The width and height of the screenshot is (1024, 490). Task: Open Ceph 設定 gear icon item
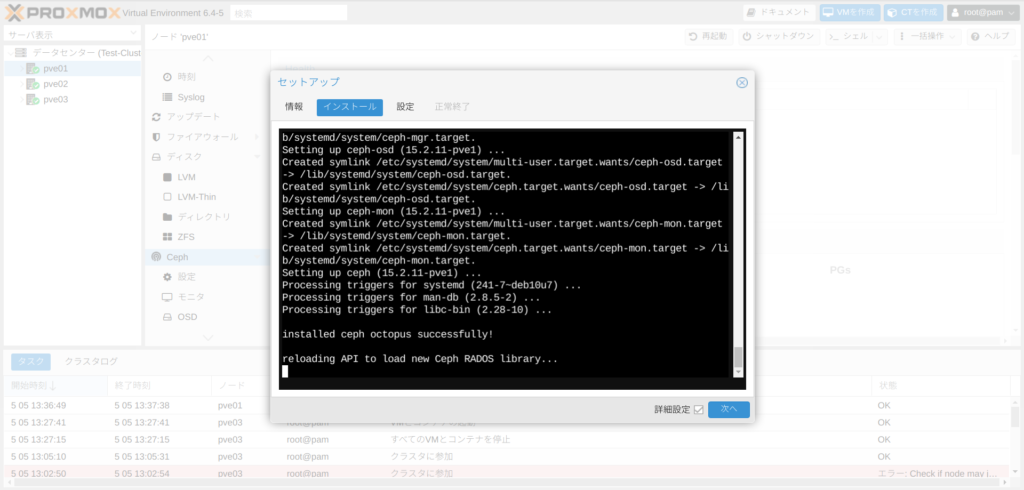click(167, 277)
